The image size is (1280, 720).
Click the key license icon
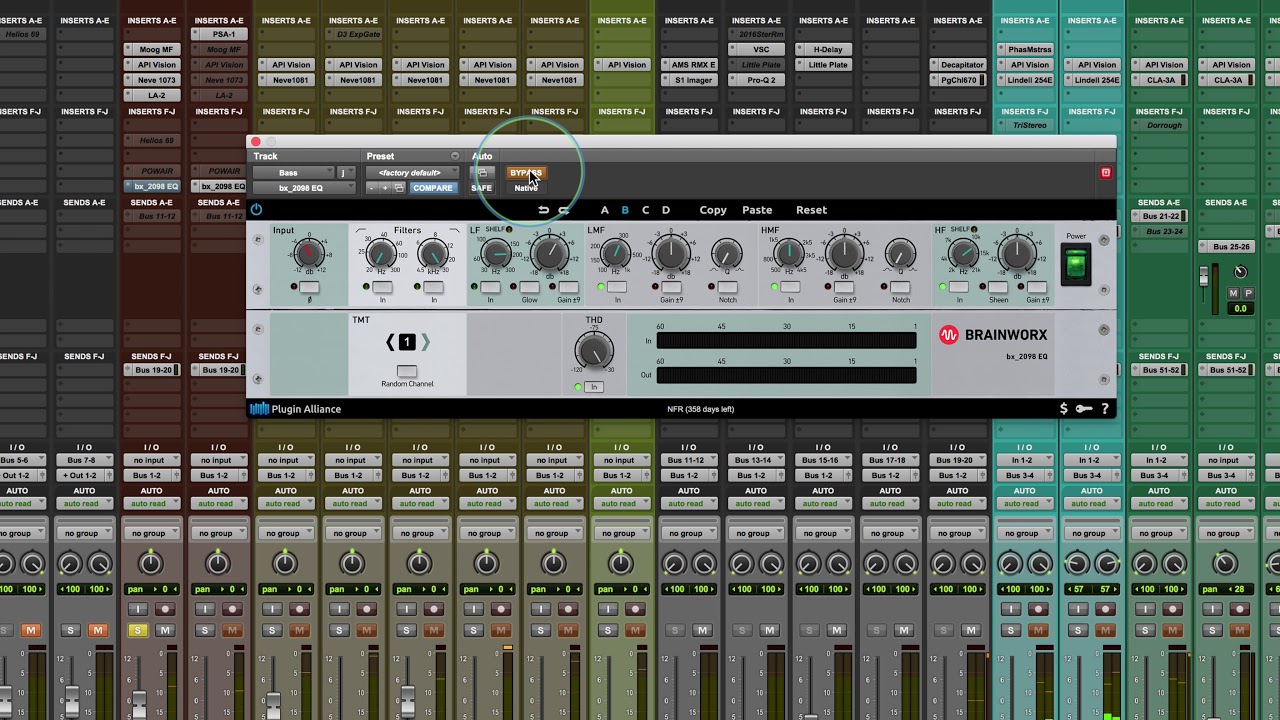[x=1084, y=409]
